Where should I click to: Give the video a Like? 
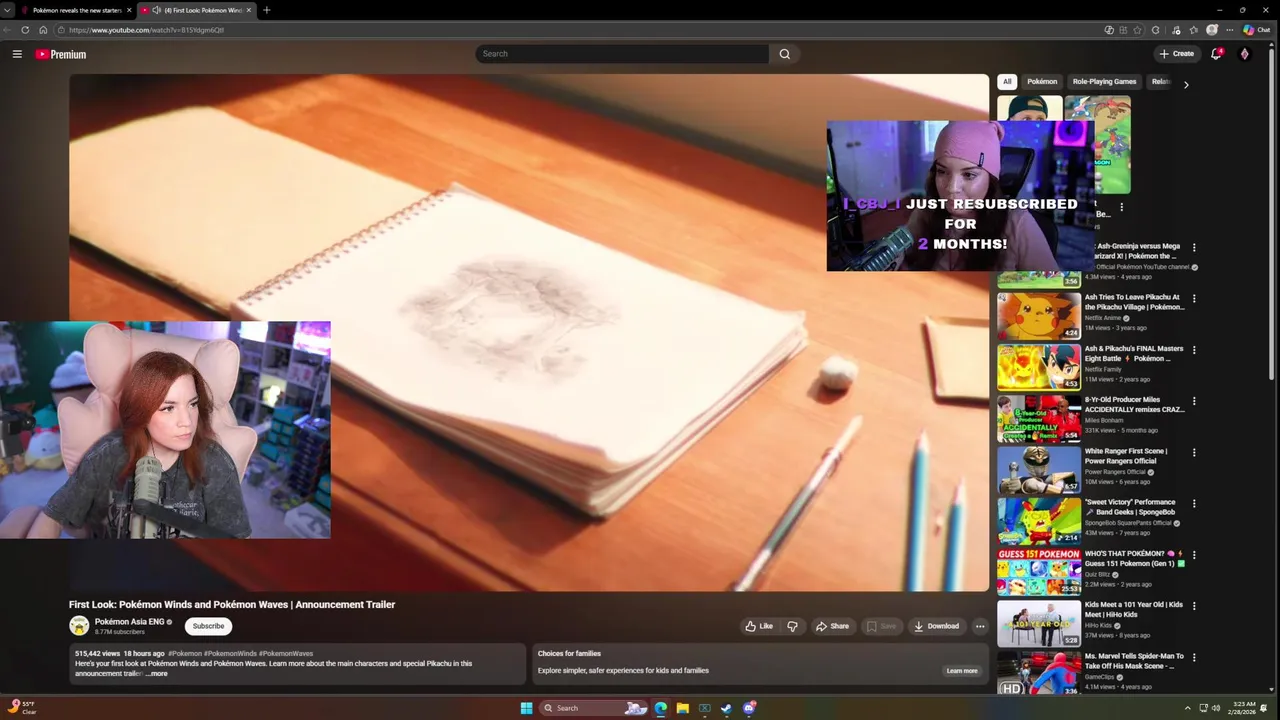click(759, 626)
